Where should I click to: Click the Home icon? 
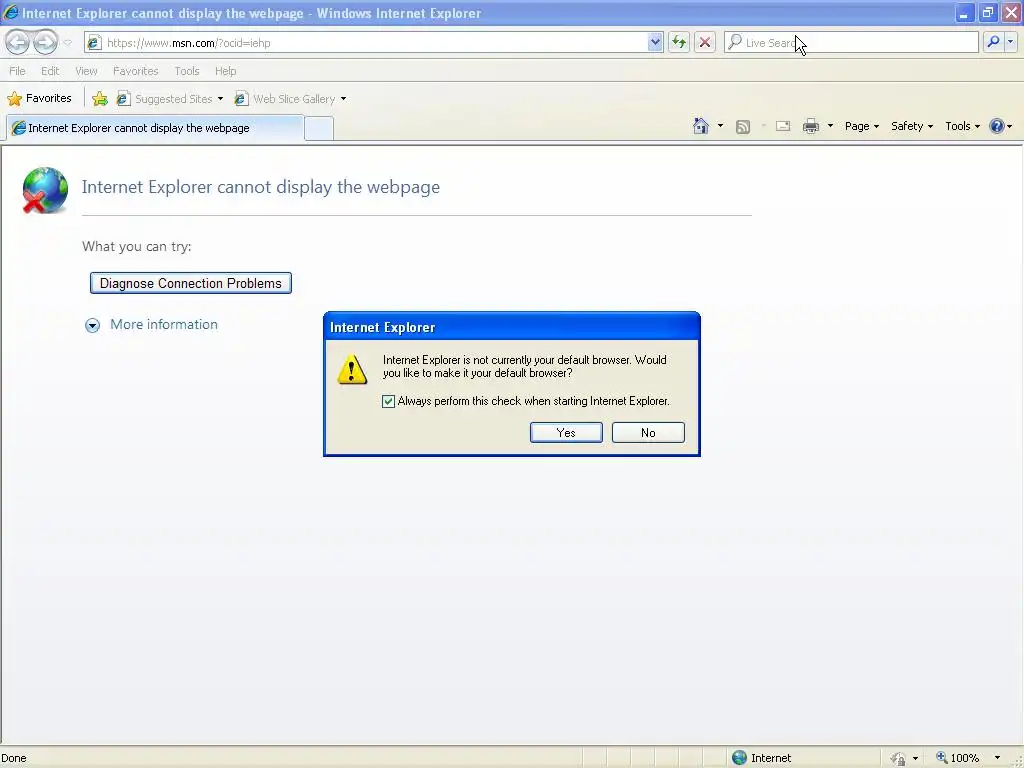[x=701, y=126]
